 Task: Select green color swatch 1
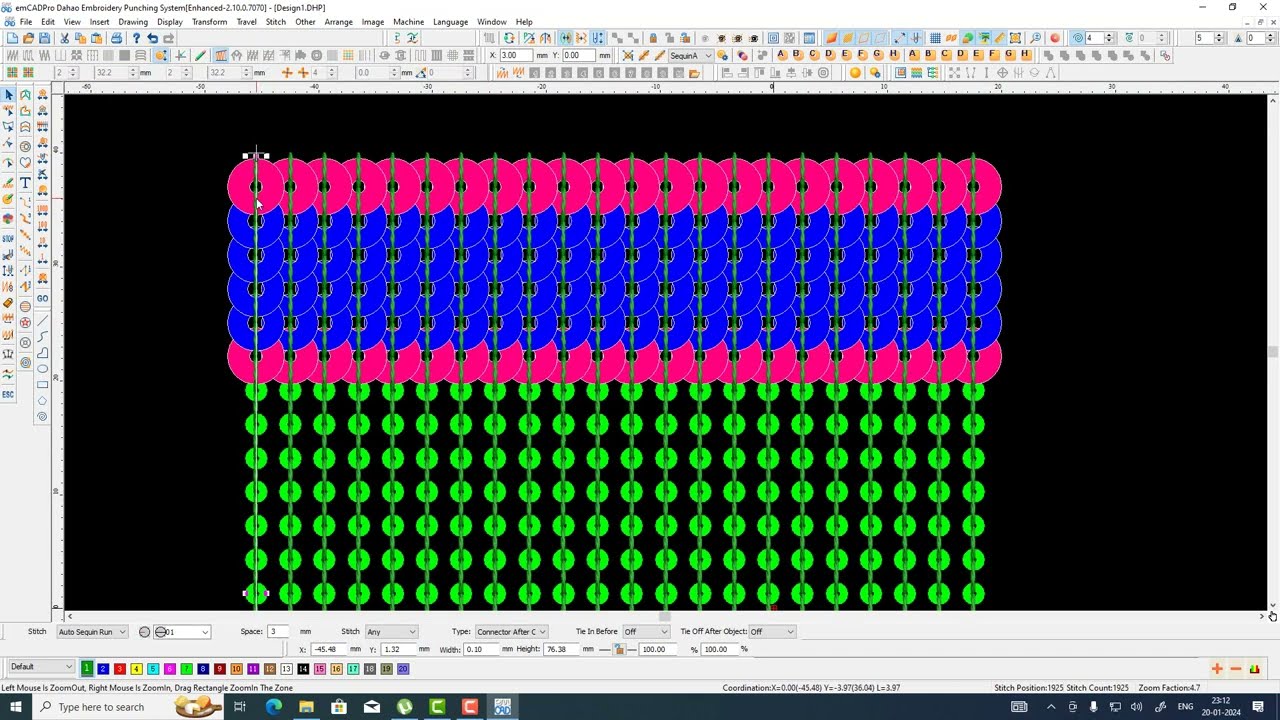pyautogui.click(x=86, y=669)
